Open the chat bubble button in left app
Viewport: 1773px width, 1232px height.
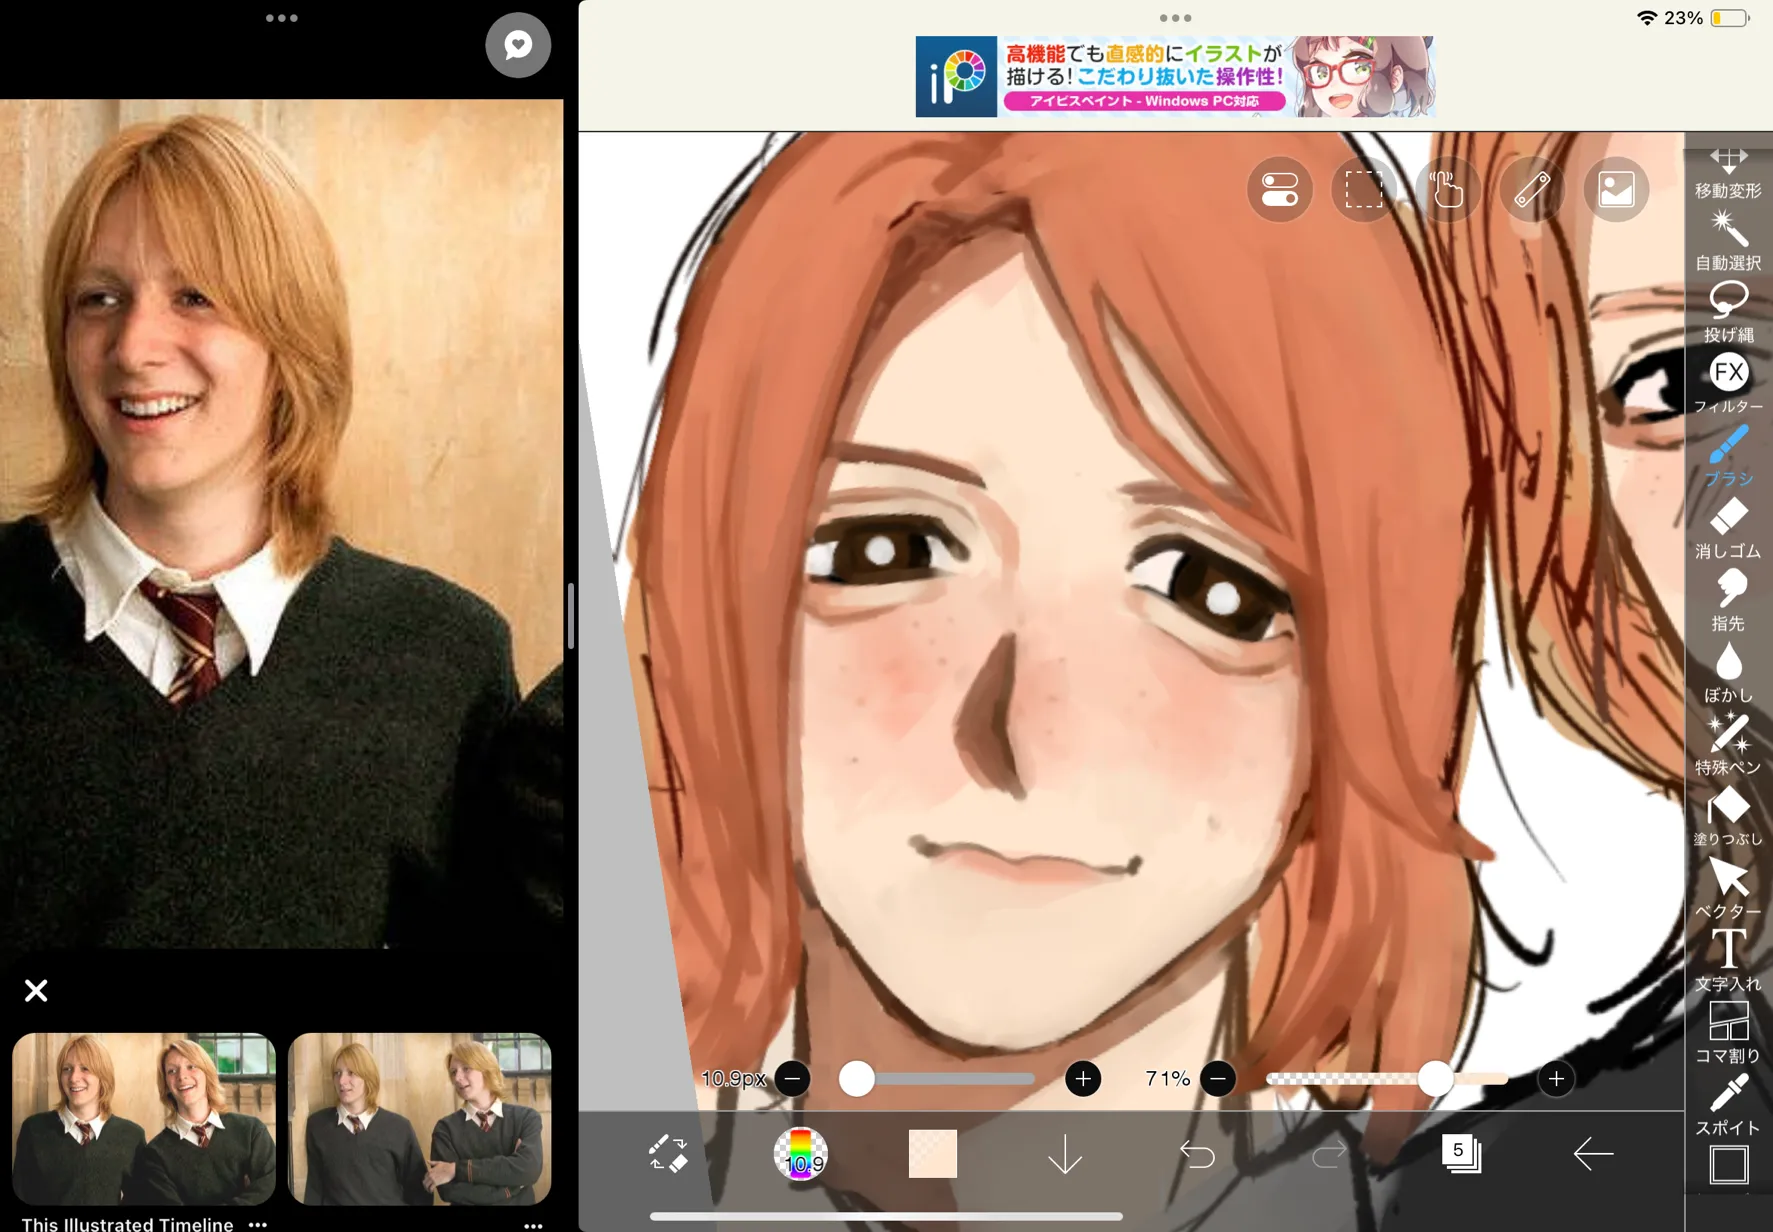(x=518, y=45)
